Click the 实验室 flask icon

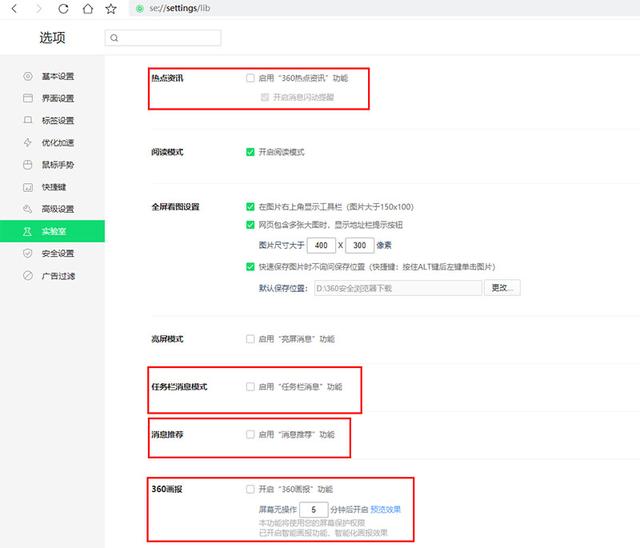coord(28,231)
